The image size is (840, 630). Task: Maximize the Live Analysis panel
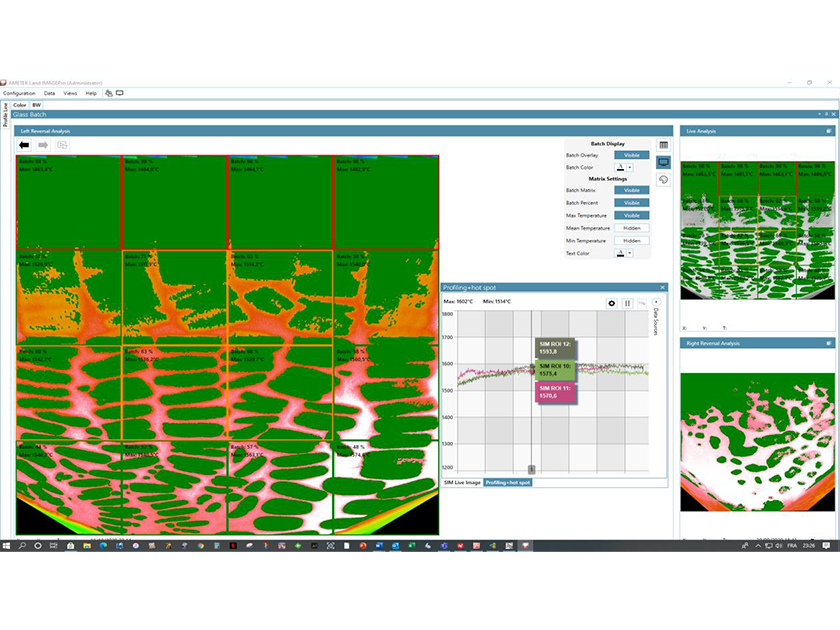828,131
